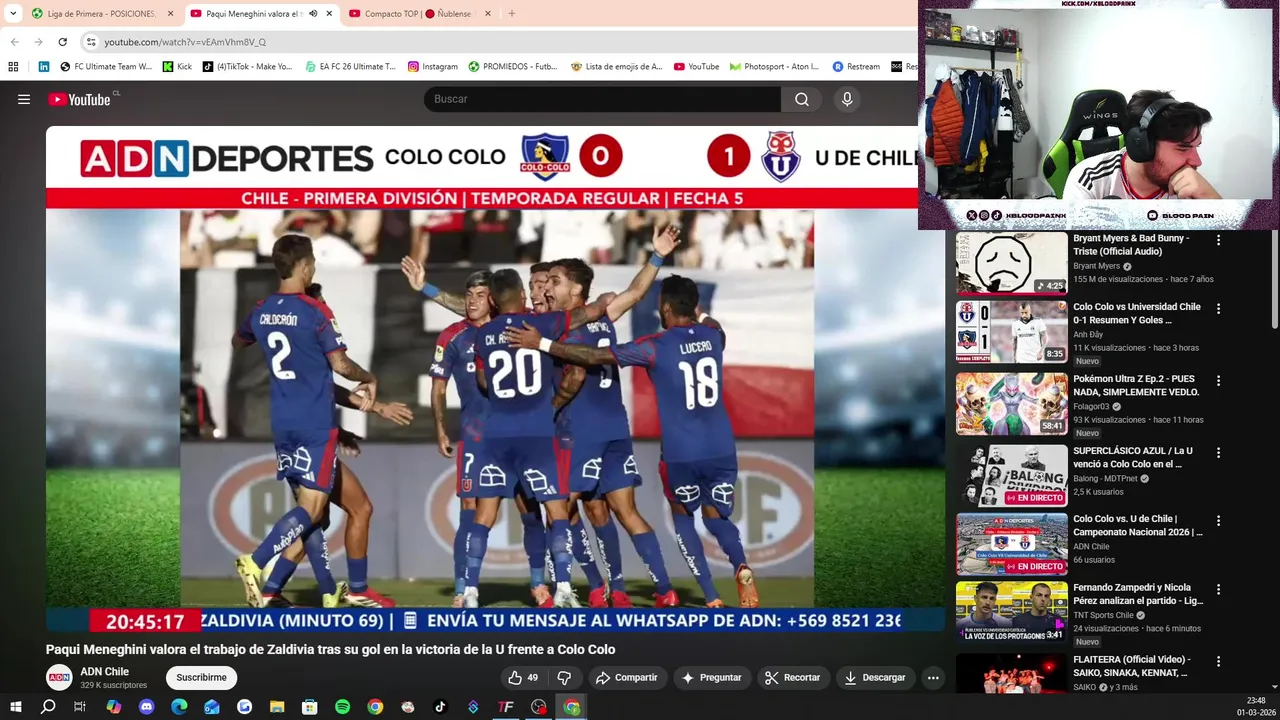1280x720 pixels.
Task: Open the FLAITEERA Official Video title
Action: pos(1130,666)
